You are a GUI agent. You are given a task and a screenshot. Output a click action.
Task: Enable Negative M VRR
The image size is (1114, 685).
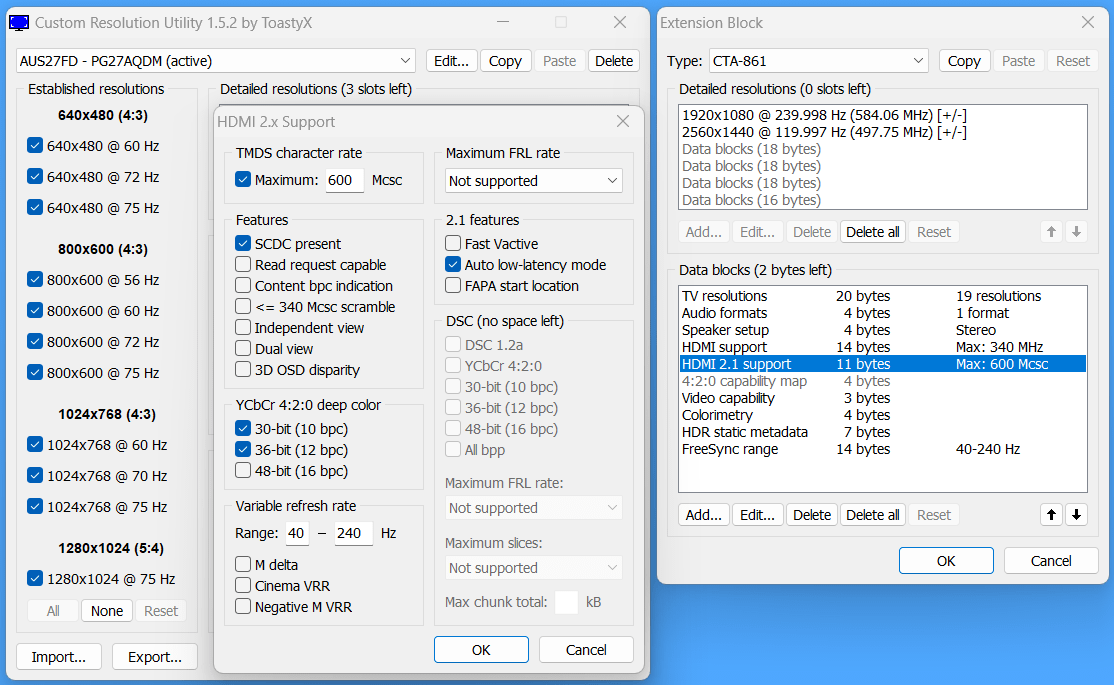click(x=243, y=607)
